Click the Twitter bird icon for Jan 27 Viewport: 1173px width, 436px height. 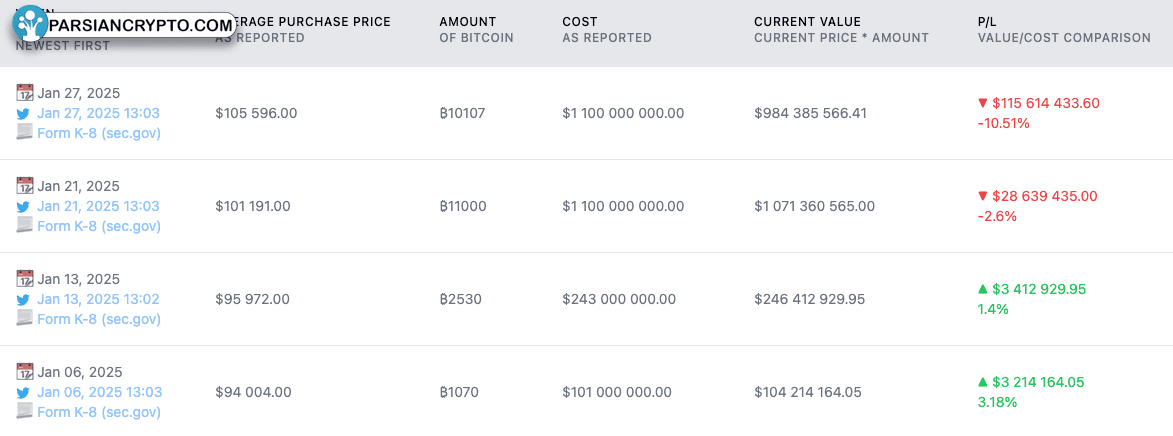coord(24,114)
